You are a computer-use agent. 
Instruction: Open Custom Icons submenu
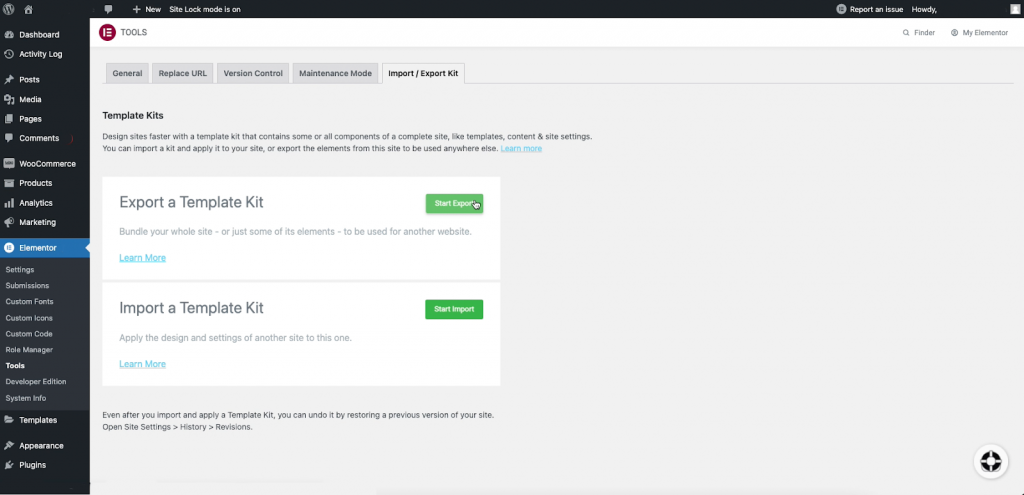(29, 318)
